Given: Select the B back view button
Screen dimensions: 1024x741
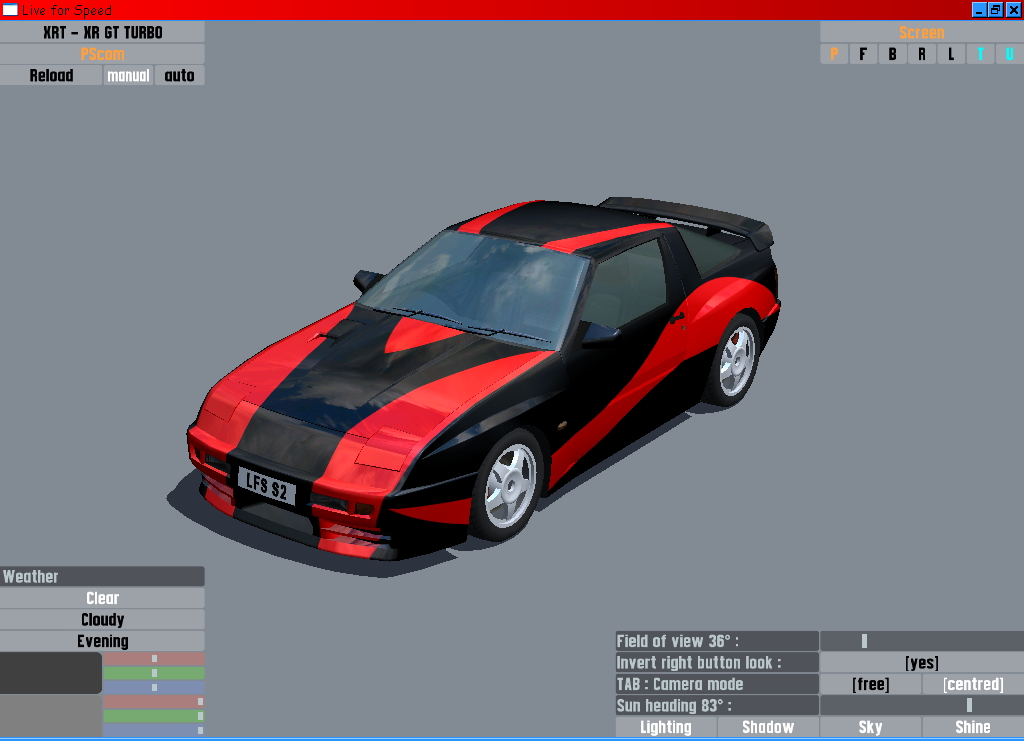Looking at the screenshot, I should 892,54.
